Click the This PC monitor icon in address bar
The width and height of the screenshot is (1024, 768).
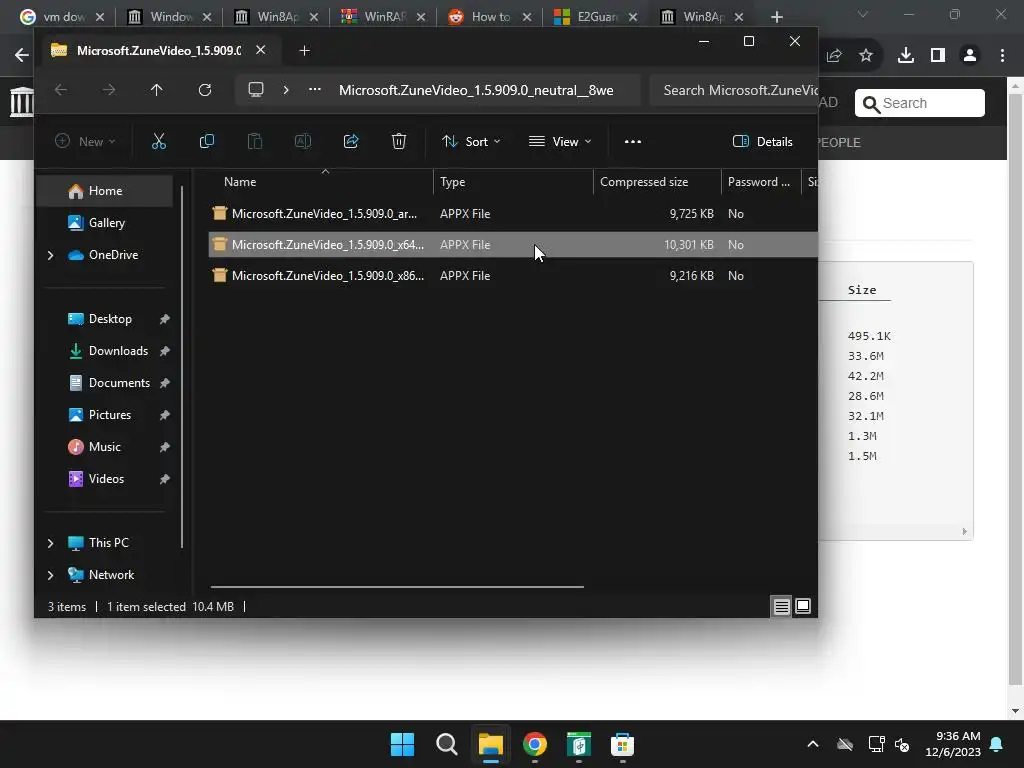pyautogui.click(x=256, y=89)
